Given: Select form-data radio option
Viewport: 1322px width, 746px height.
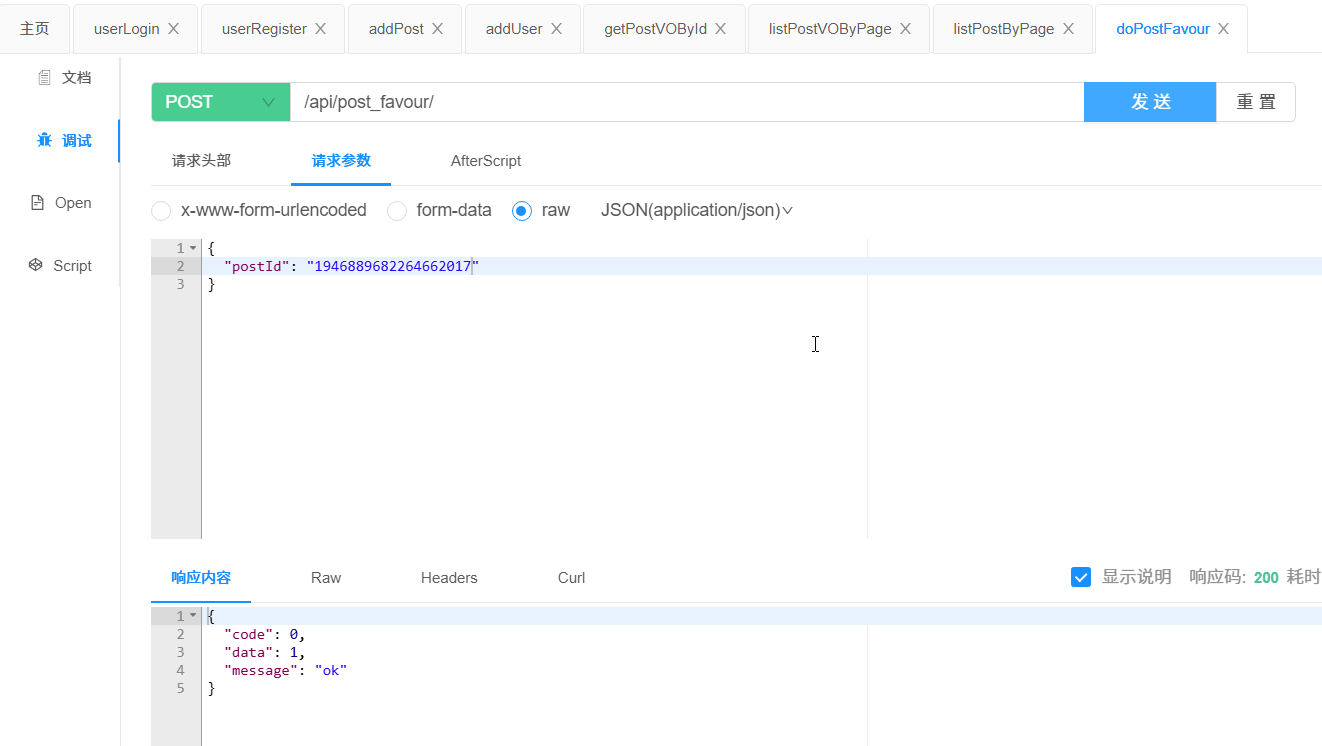Looking at the screenshot, I should tap(397, 211).
